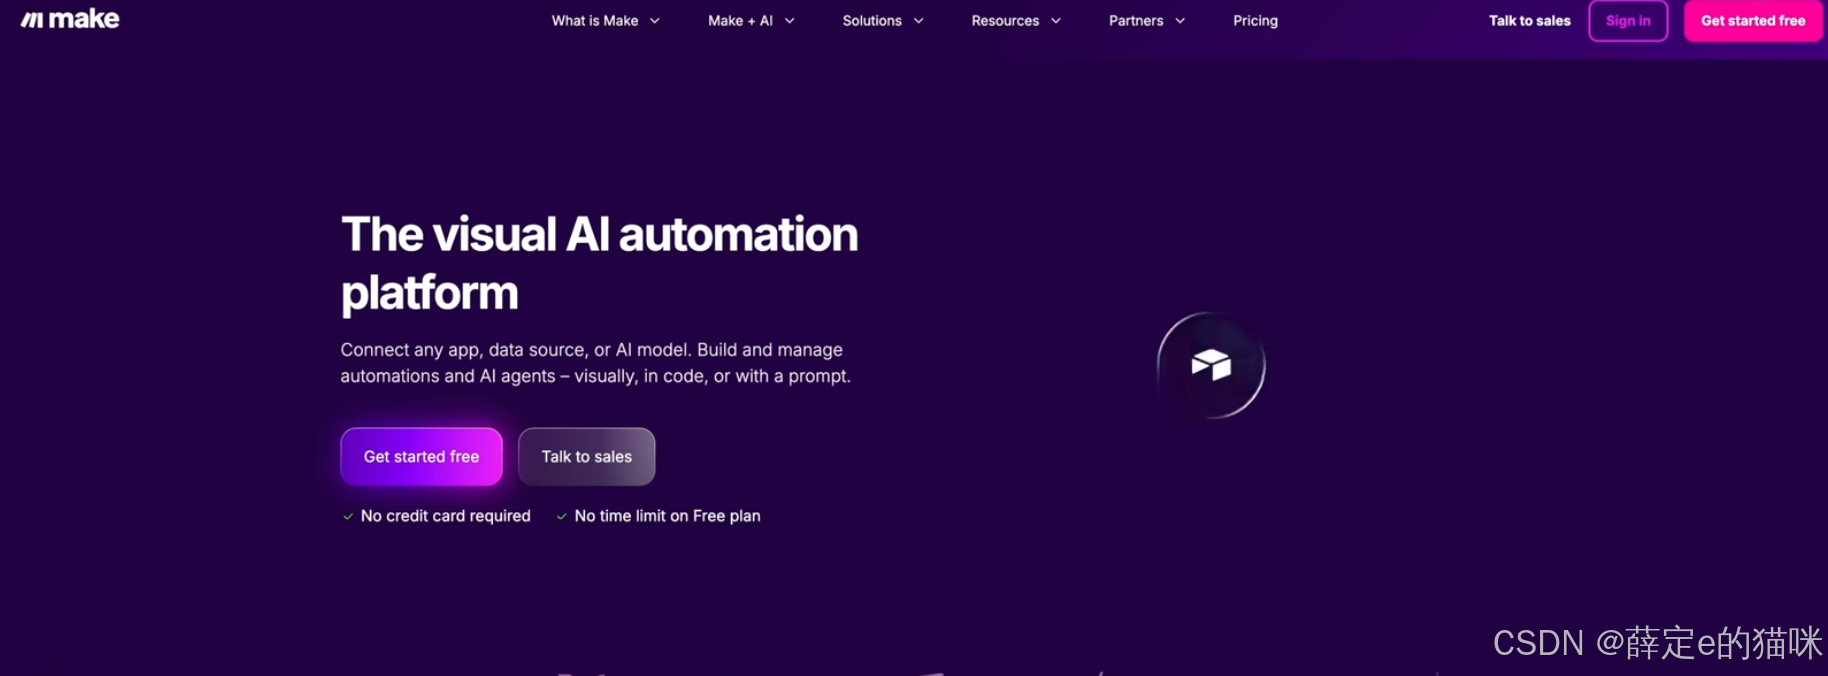
Task: Click the Airtable app icon circle
Action: pos(1211,365)
